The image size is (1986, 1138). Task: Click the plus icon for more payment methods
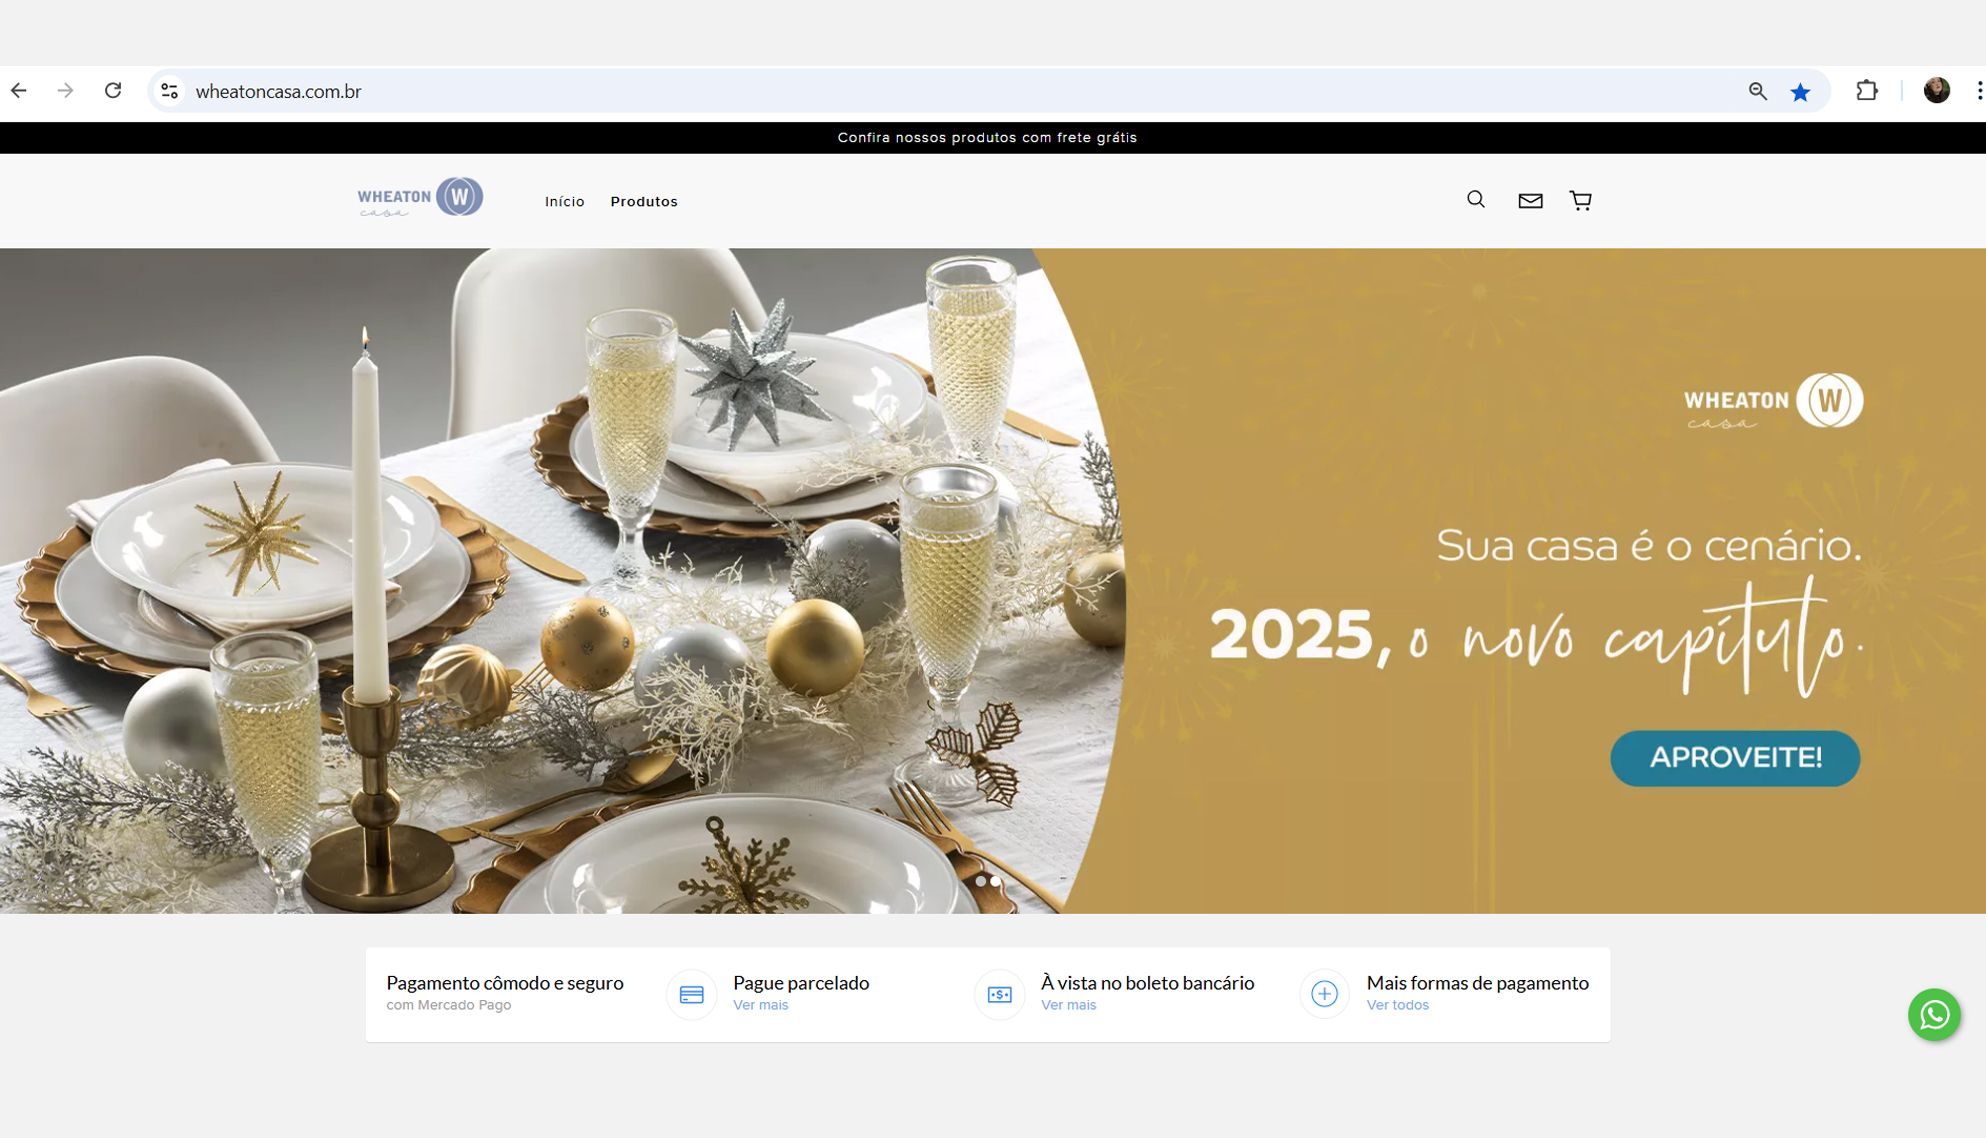[1324, 994]
